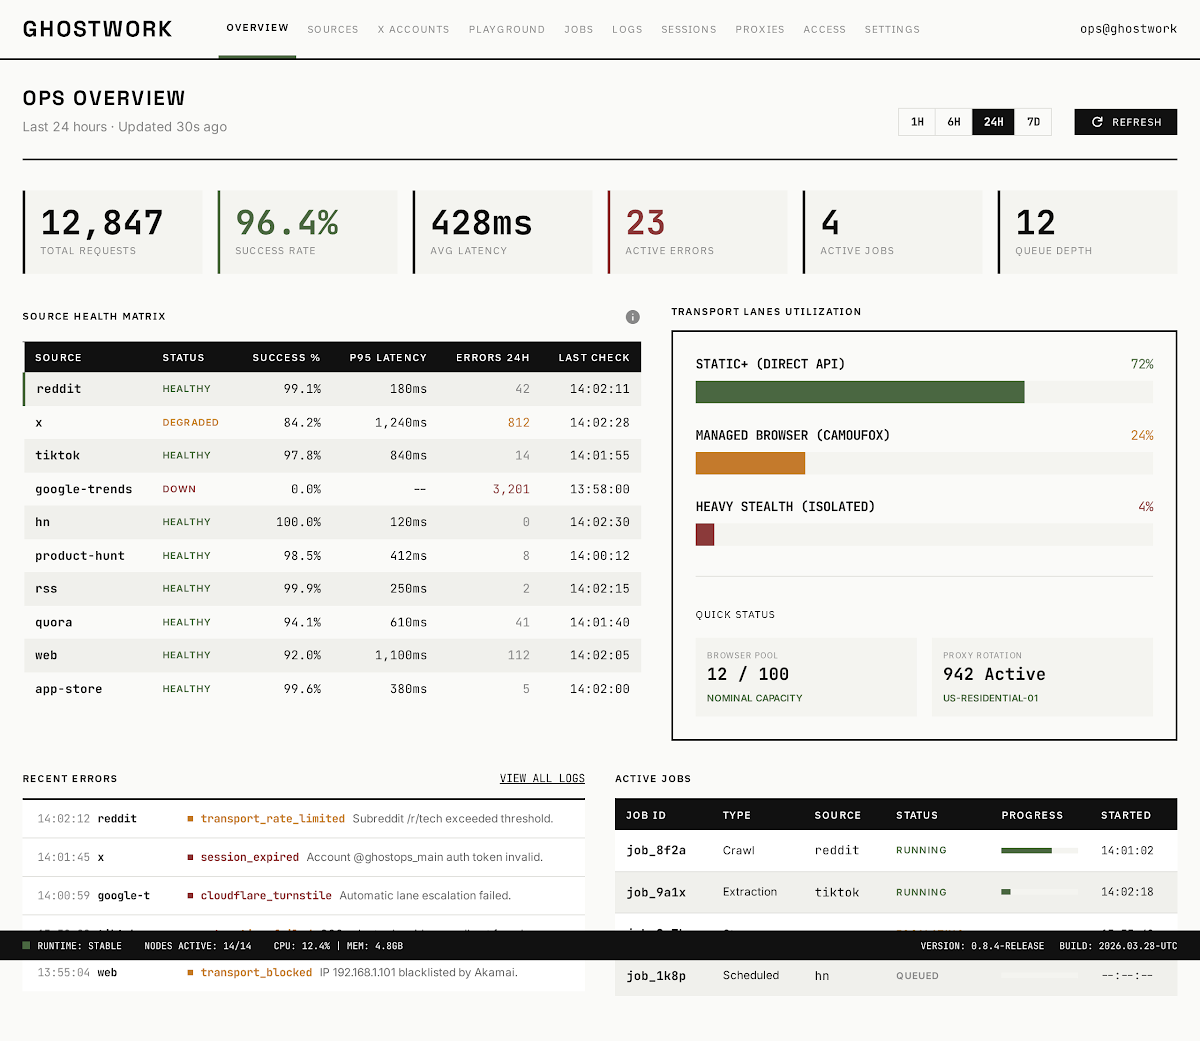
Task: Click the Proxy Rotation status card
Action: [x=1042, y=677]
